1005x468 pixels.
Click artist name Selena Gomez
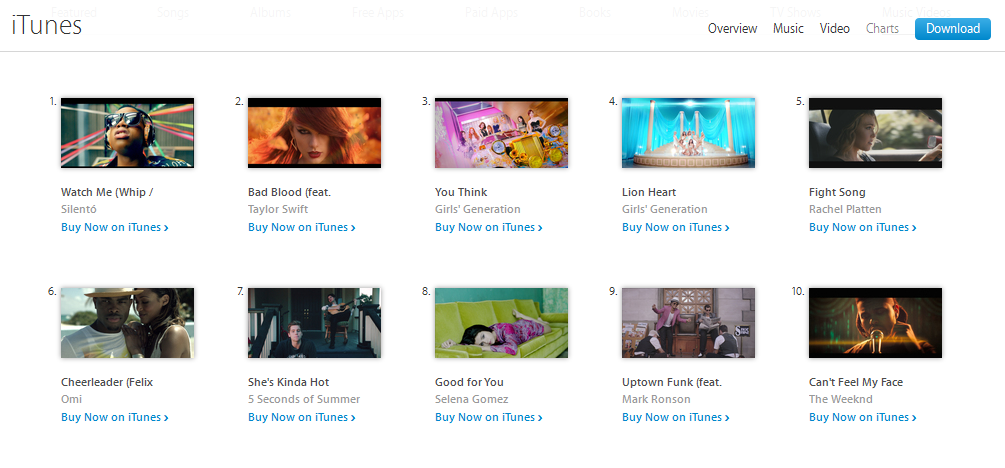471,399
